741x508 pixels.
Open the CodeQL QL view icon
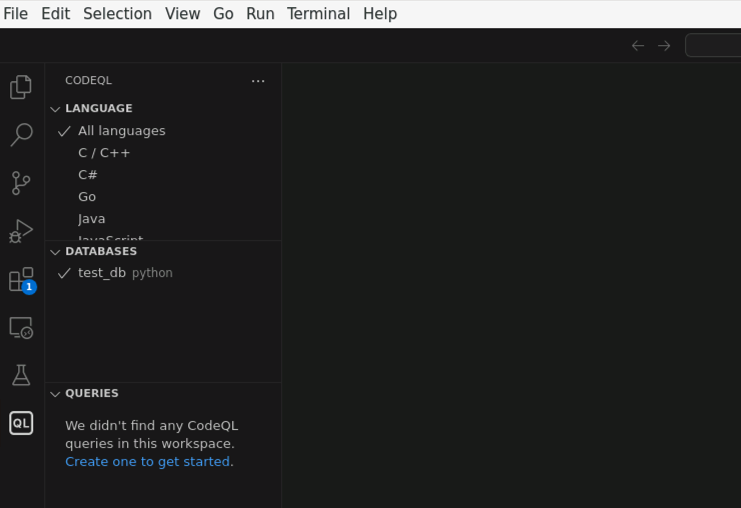click(x=21, y=423)
